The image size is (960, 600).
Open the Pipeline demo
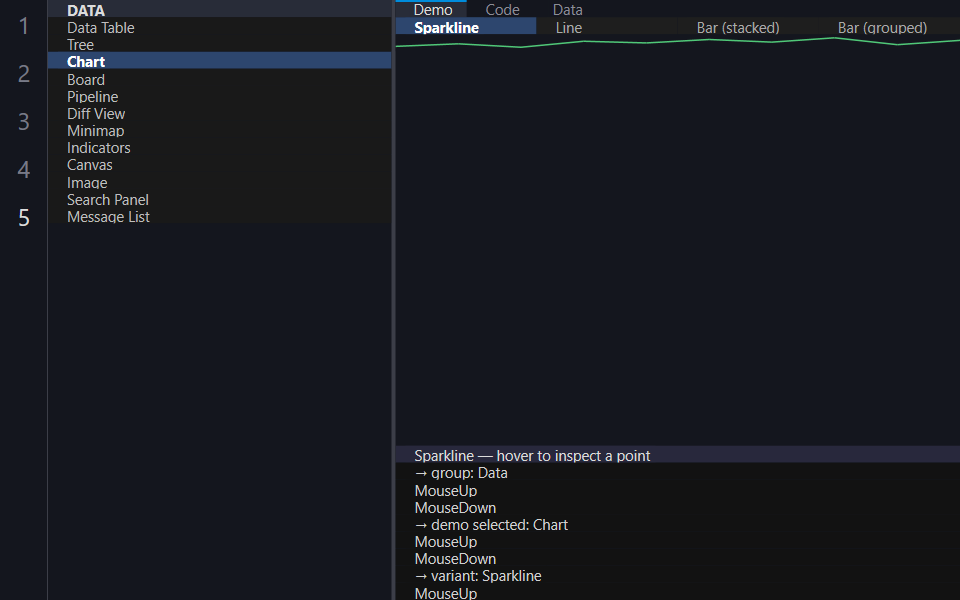click(219, 96)
